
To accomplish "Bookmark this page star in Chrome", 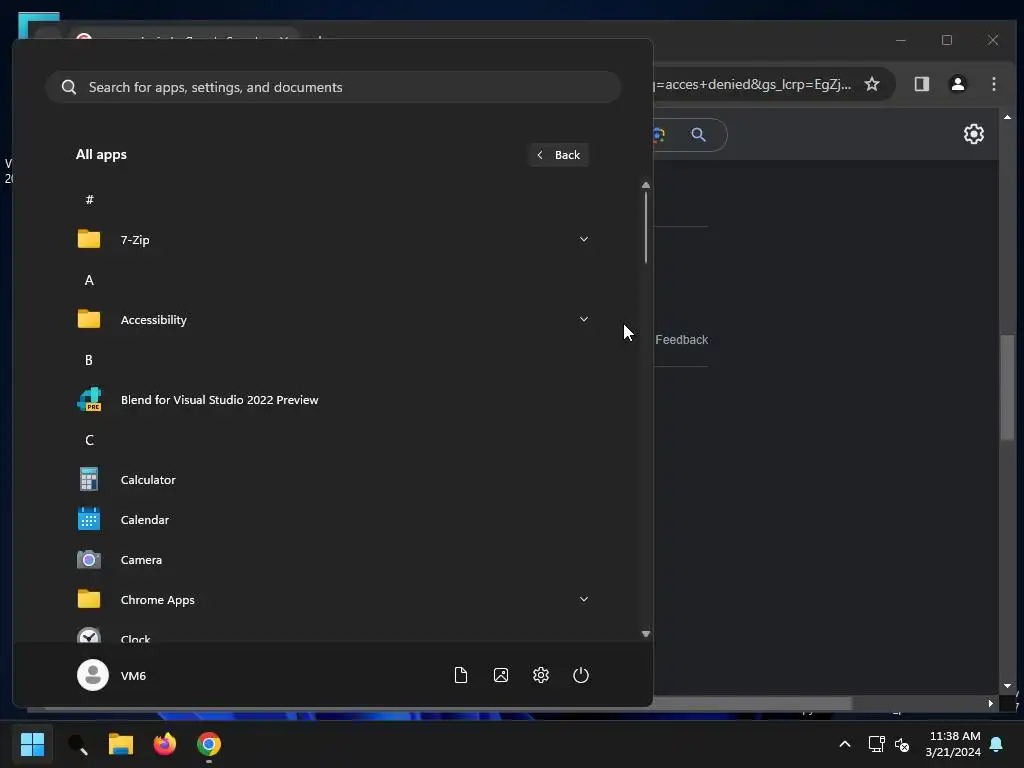I will point(872,84).
